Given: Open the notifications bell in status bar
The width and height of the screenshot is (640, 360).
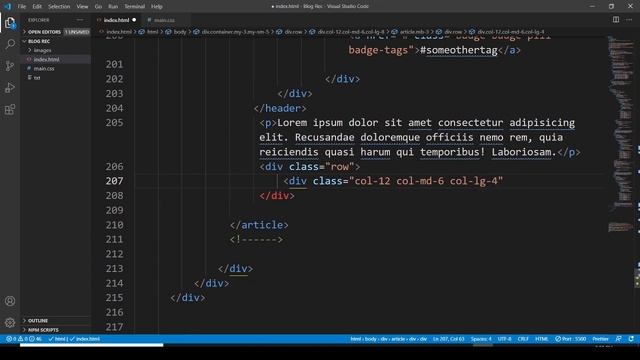Looking at the screenshot, I should [631, 339].
